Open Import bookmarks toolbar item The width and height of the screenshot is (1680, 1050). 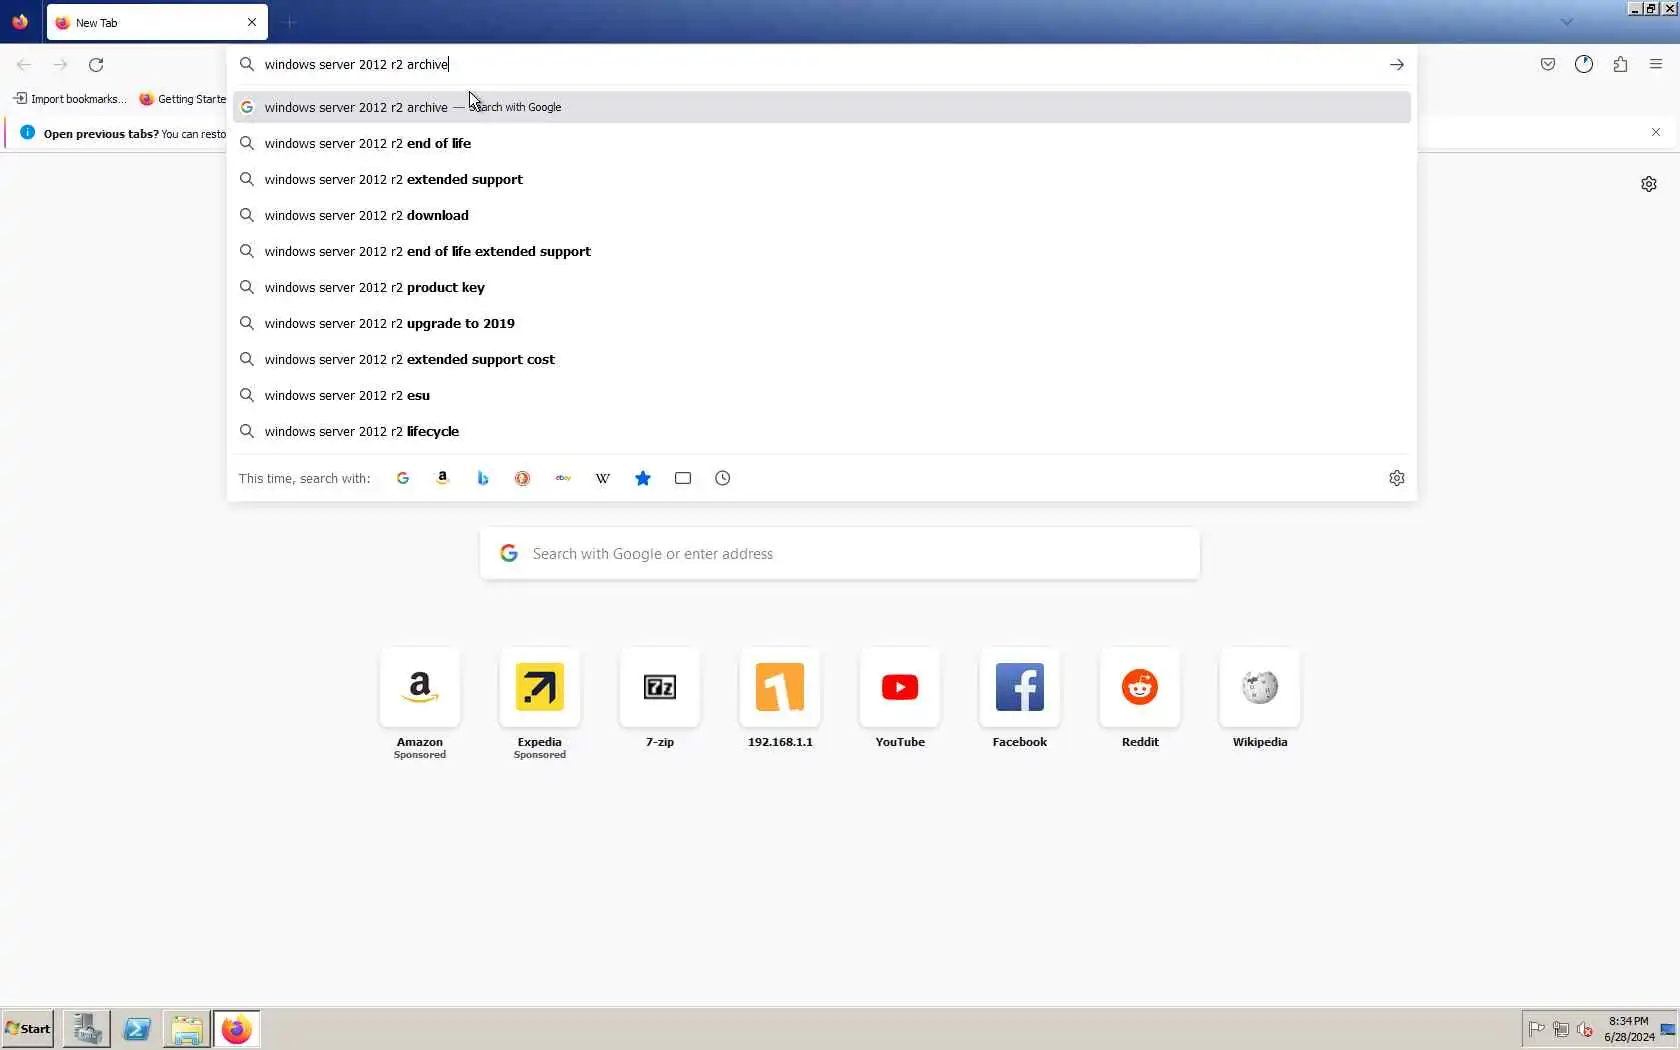click(70, 99)
